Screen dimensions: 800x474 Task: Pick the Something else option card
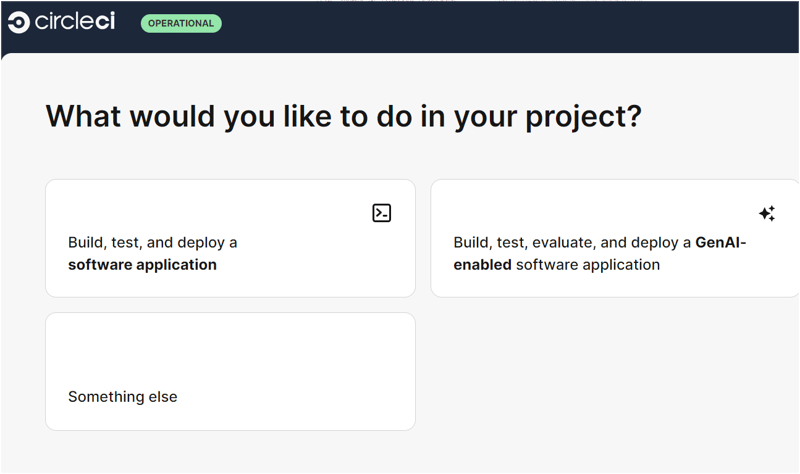231,371
